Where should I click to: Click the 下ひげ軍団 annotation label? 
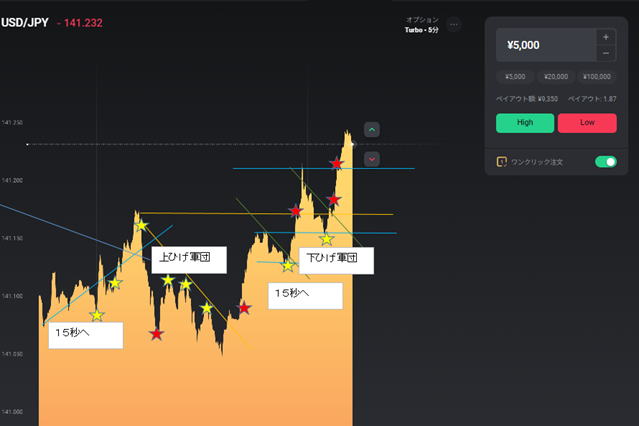point(335,258)
